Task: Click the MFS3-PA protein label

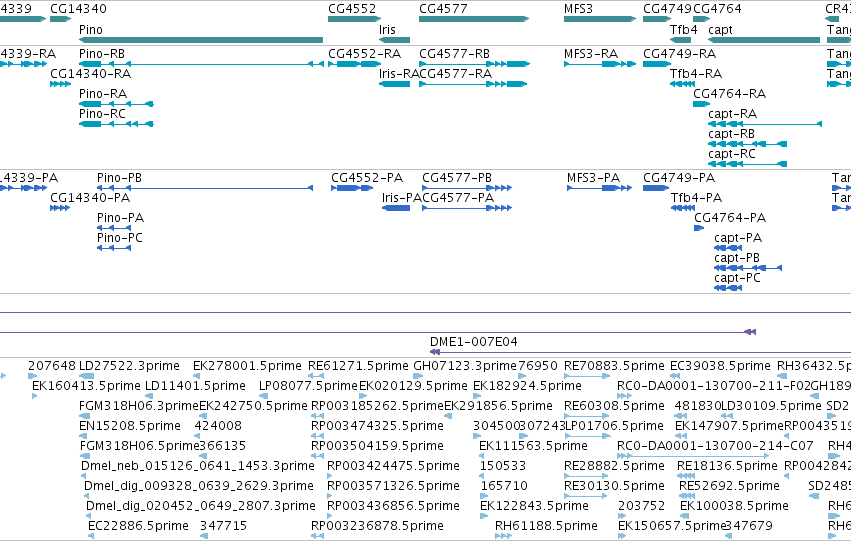Action: click(x=593, y=177)
